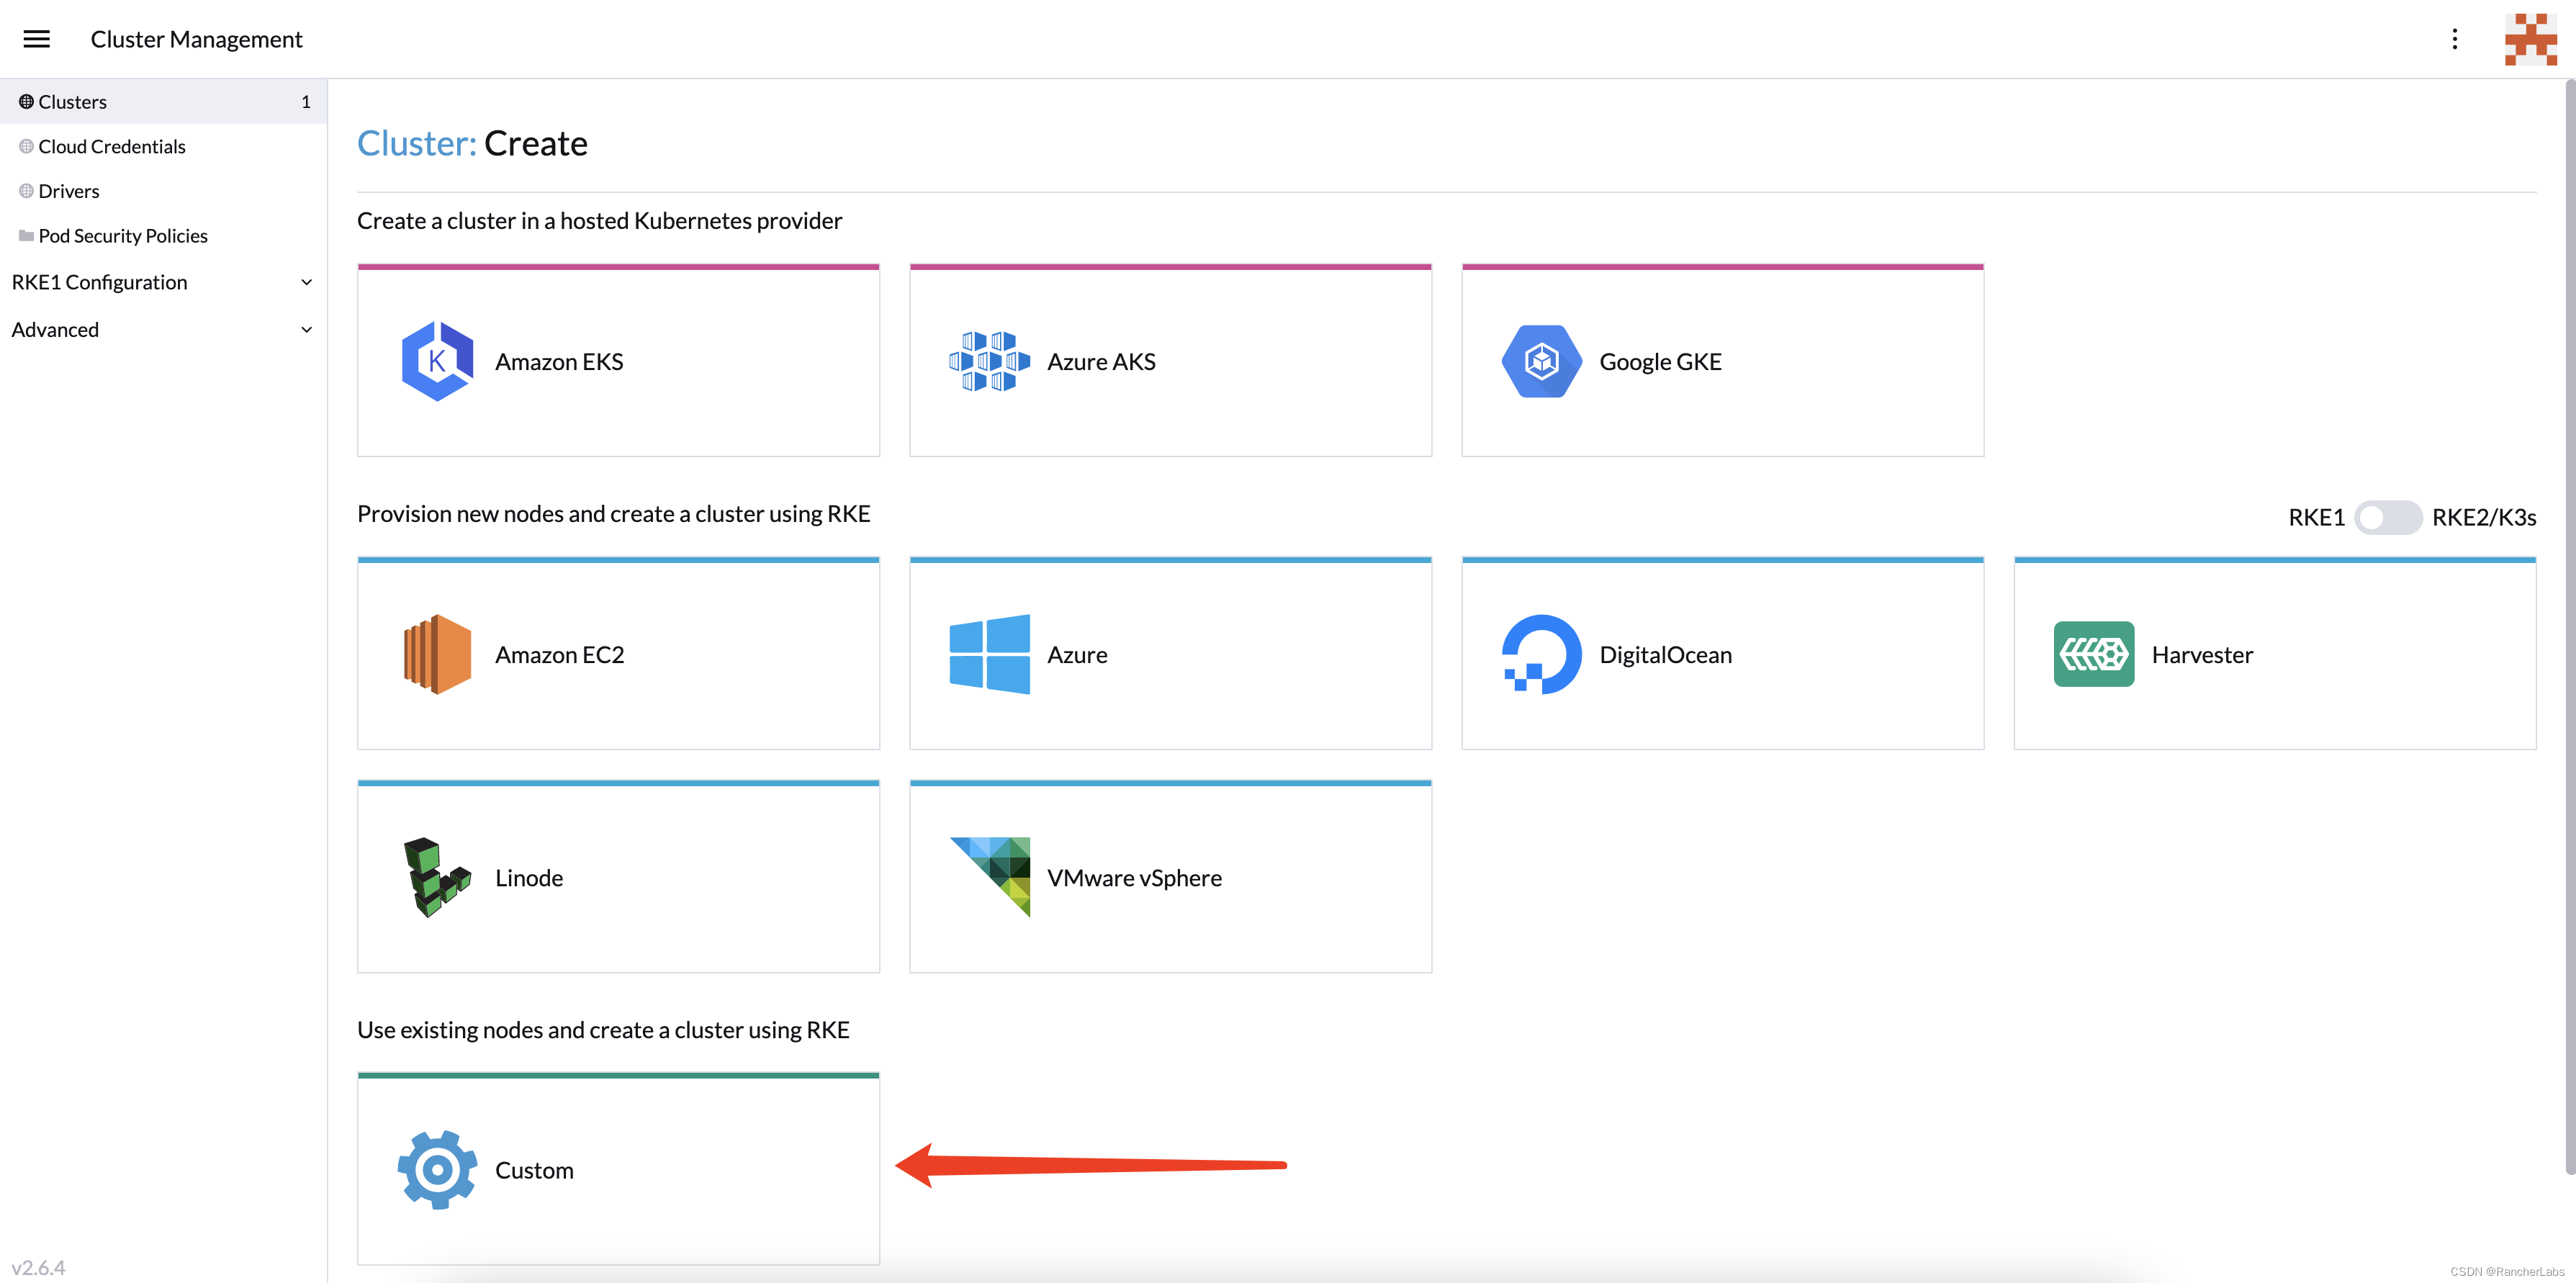Click the Cluster: breadcrumb link
Viewport: 2576px width, 1283px height.
pos(417,144)
